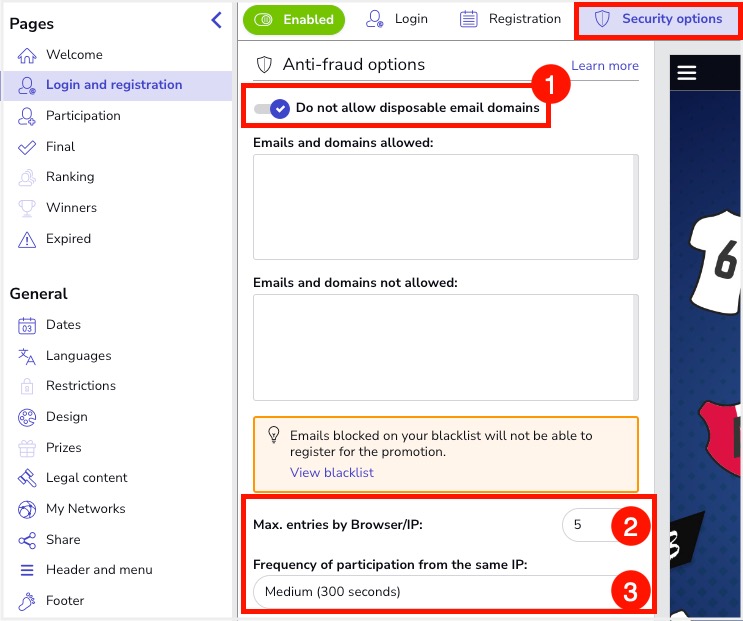Switch to the Registration tab
The height and width of the screenshot is (621, 743).
tap(510, 19)
